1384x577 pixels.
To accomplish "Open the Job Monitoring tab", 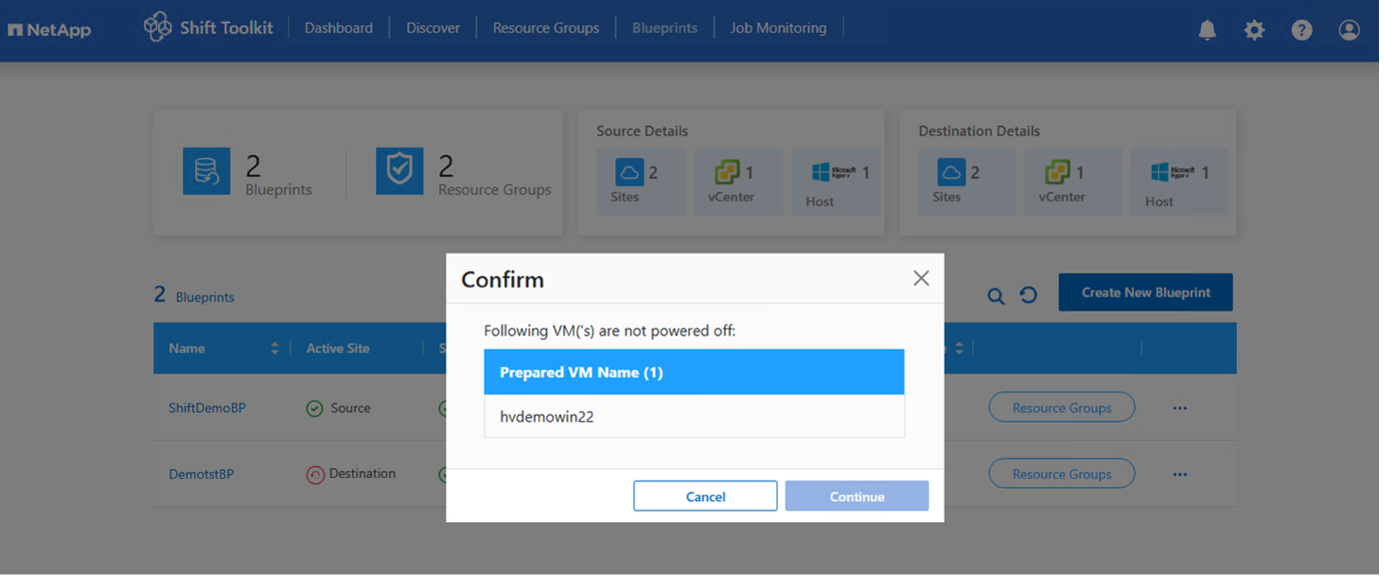I will pos(778,28).
